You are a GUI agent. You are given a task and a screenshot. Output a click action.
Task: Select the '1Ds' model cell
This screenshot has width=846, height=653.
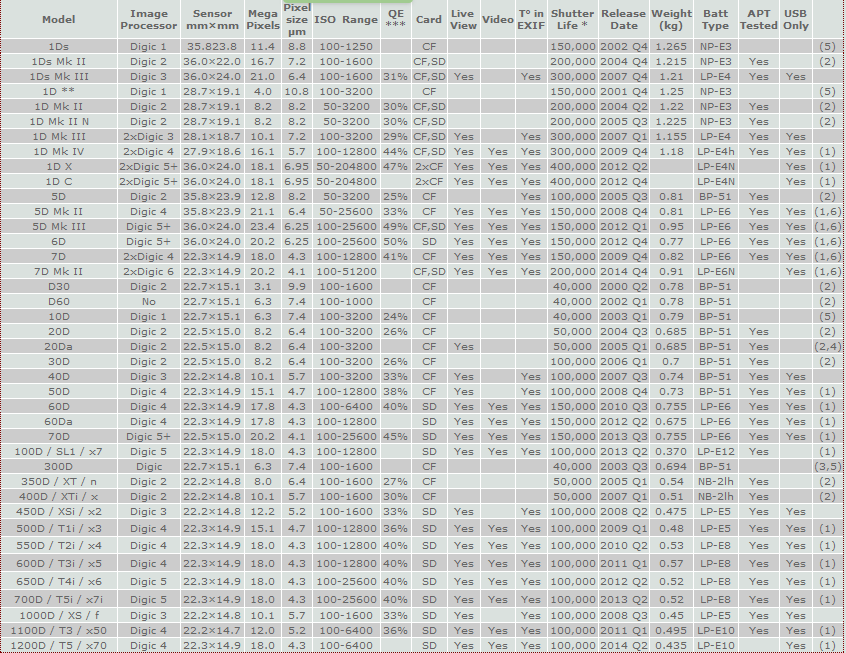click(x=58, y=46)
